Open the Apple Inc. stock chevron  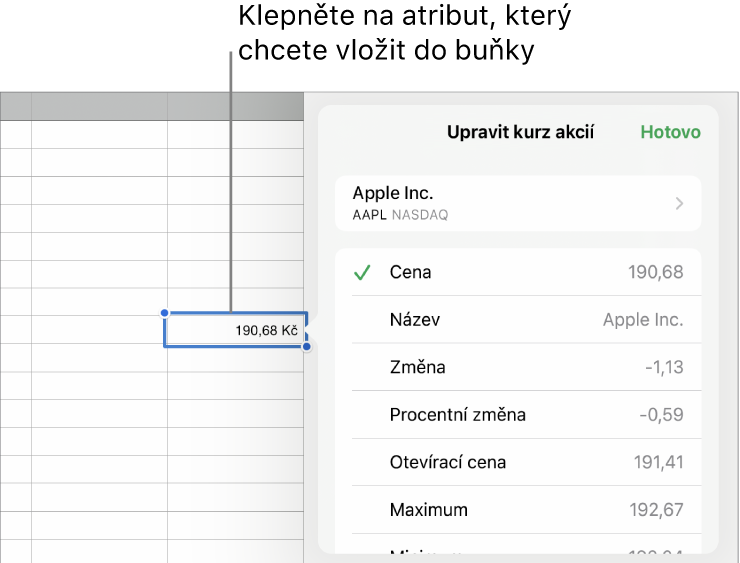pyautogui.click(x=679, y=204)
